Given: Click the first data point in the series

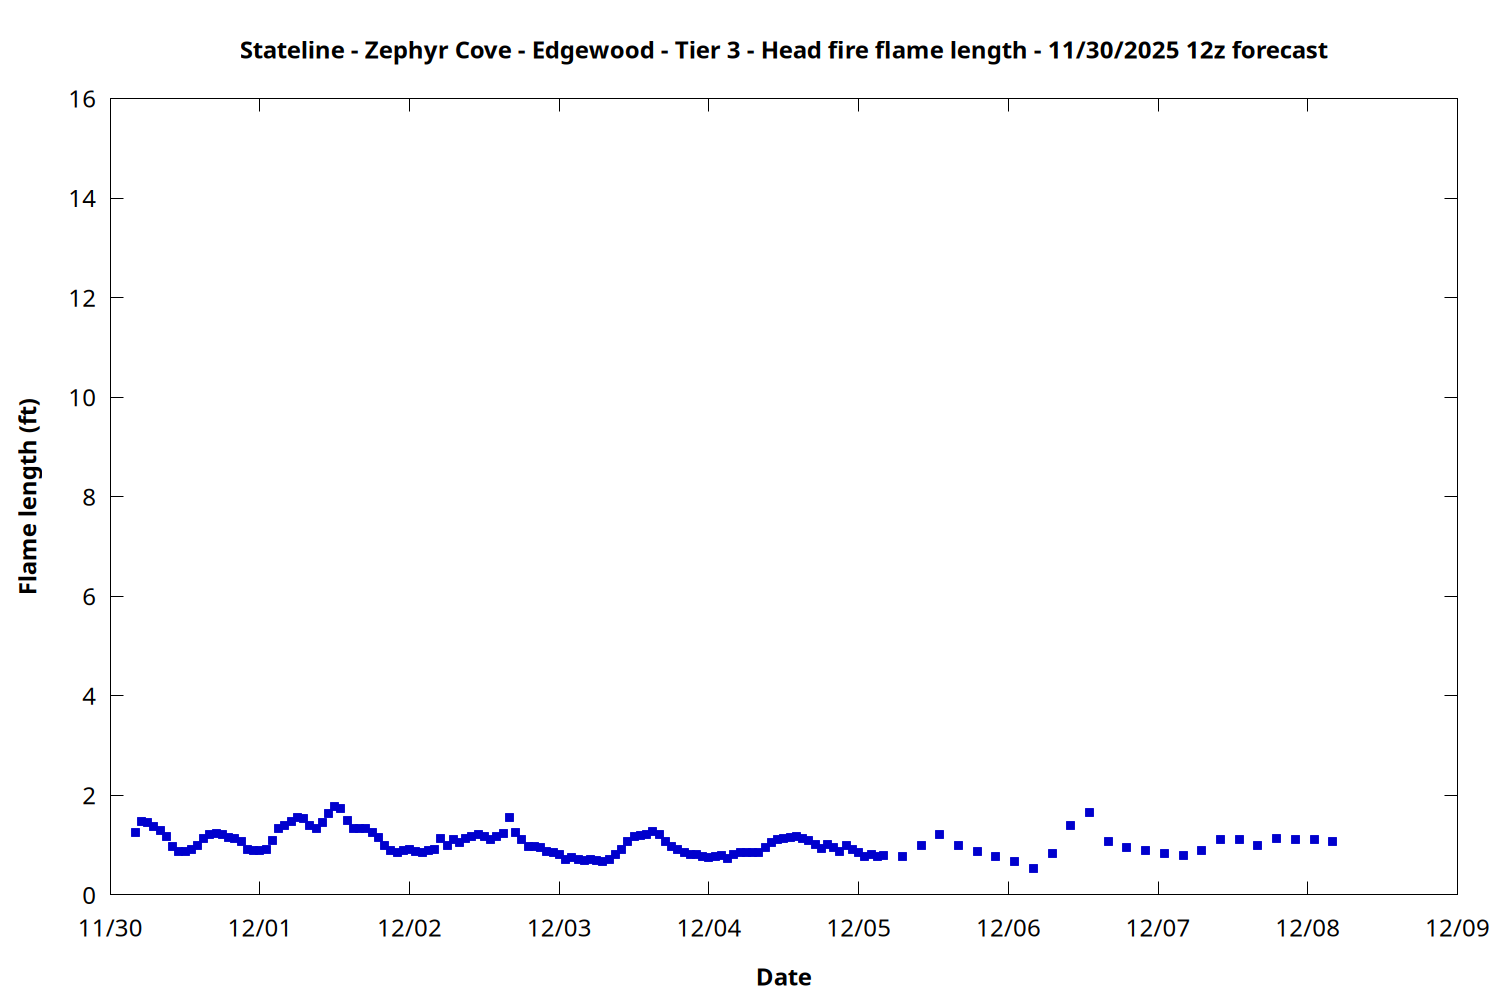Looking at the screenshot, I should point(135,832).
